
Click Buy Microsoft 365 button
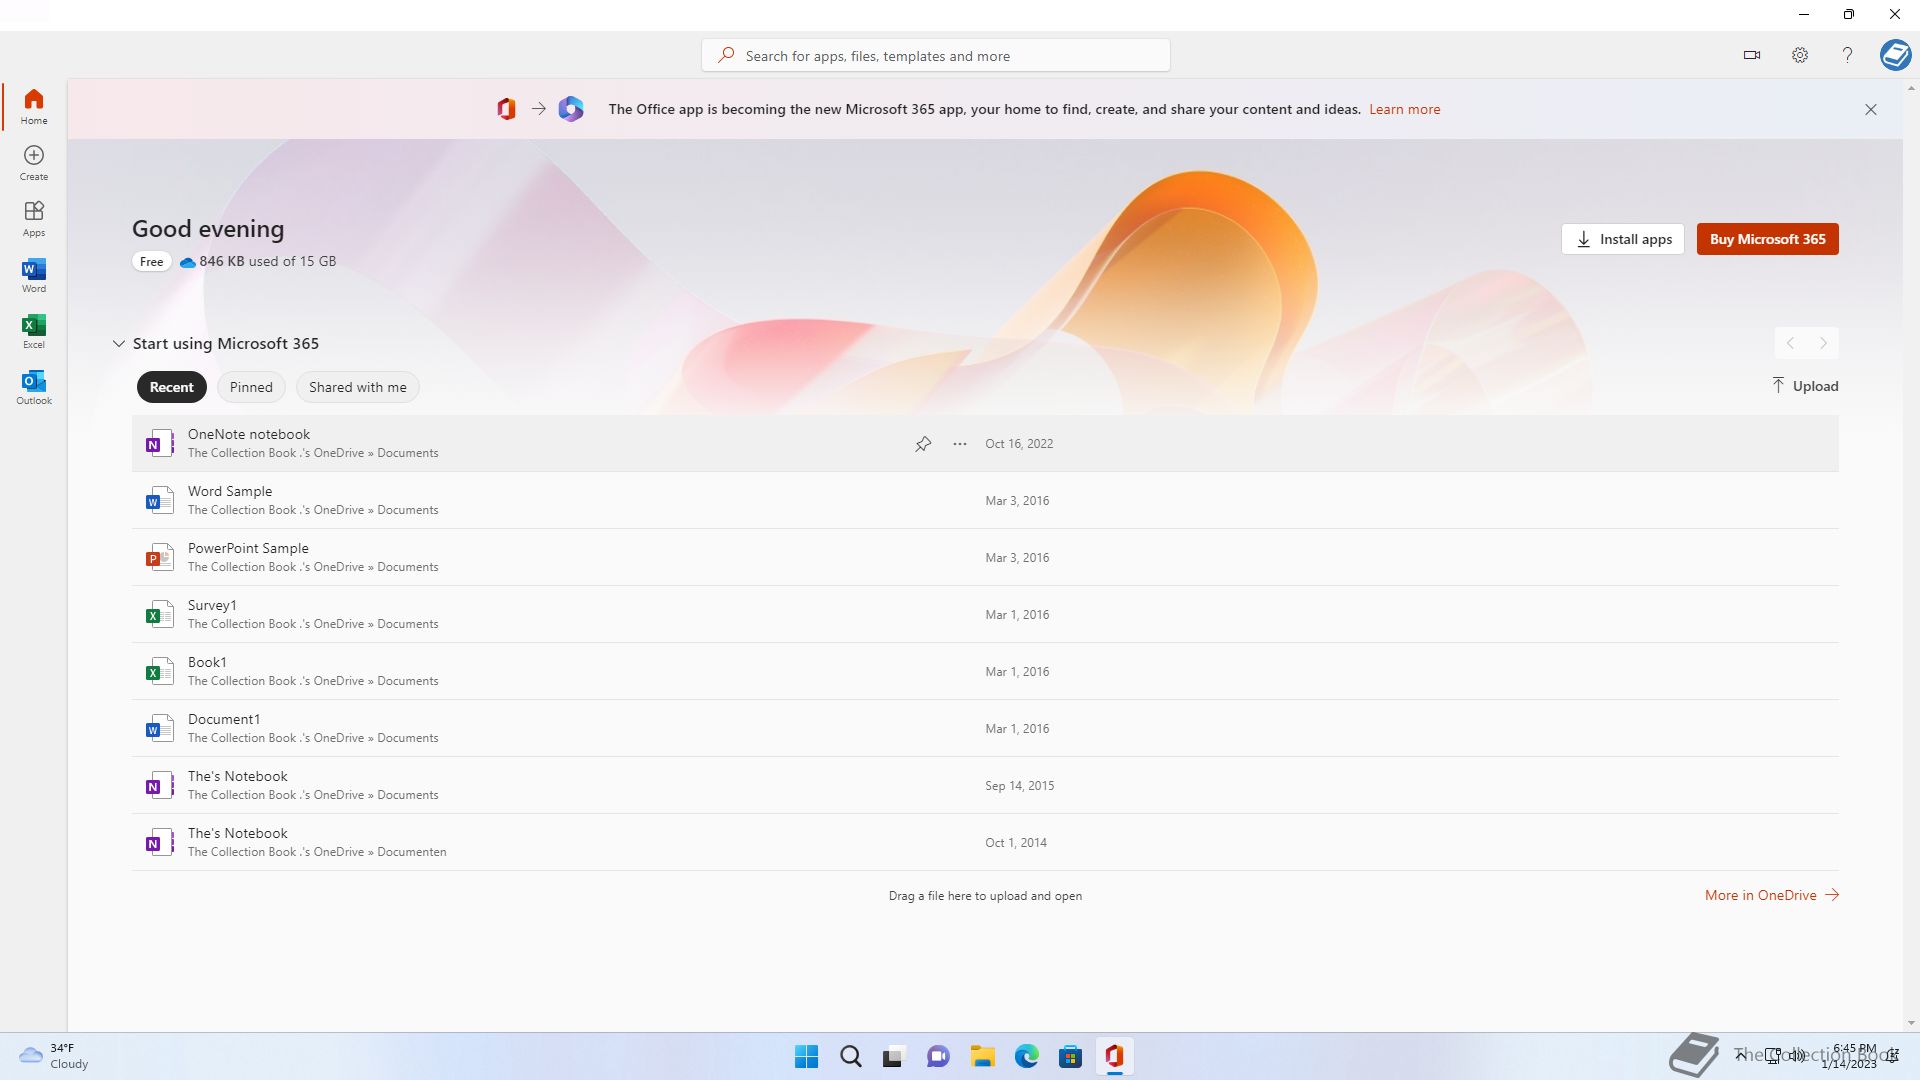pos(1767,239)
